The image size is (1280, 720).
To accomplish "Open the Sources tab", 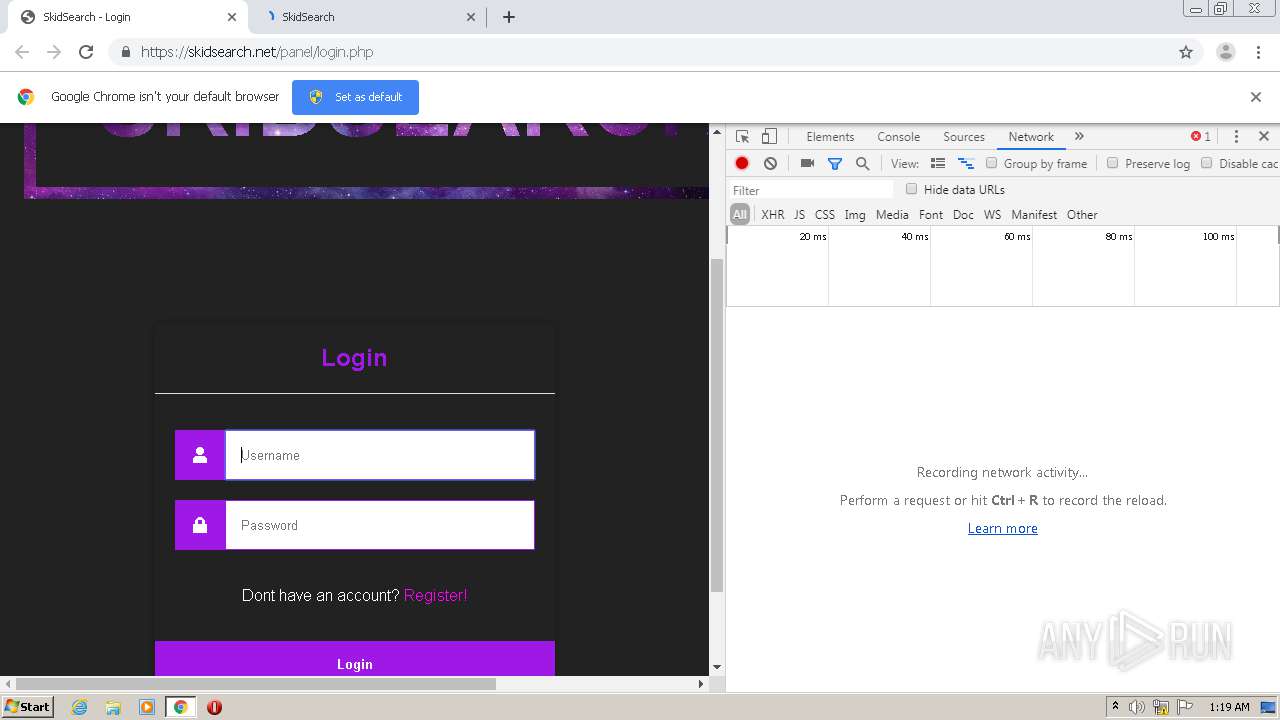I will 964,137.
